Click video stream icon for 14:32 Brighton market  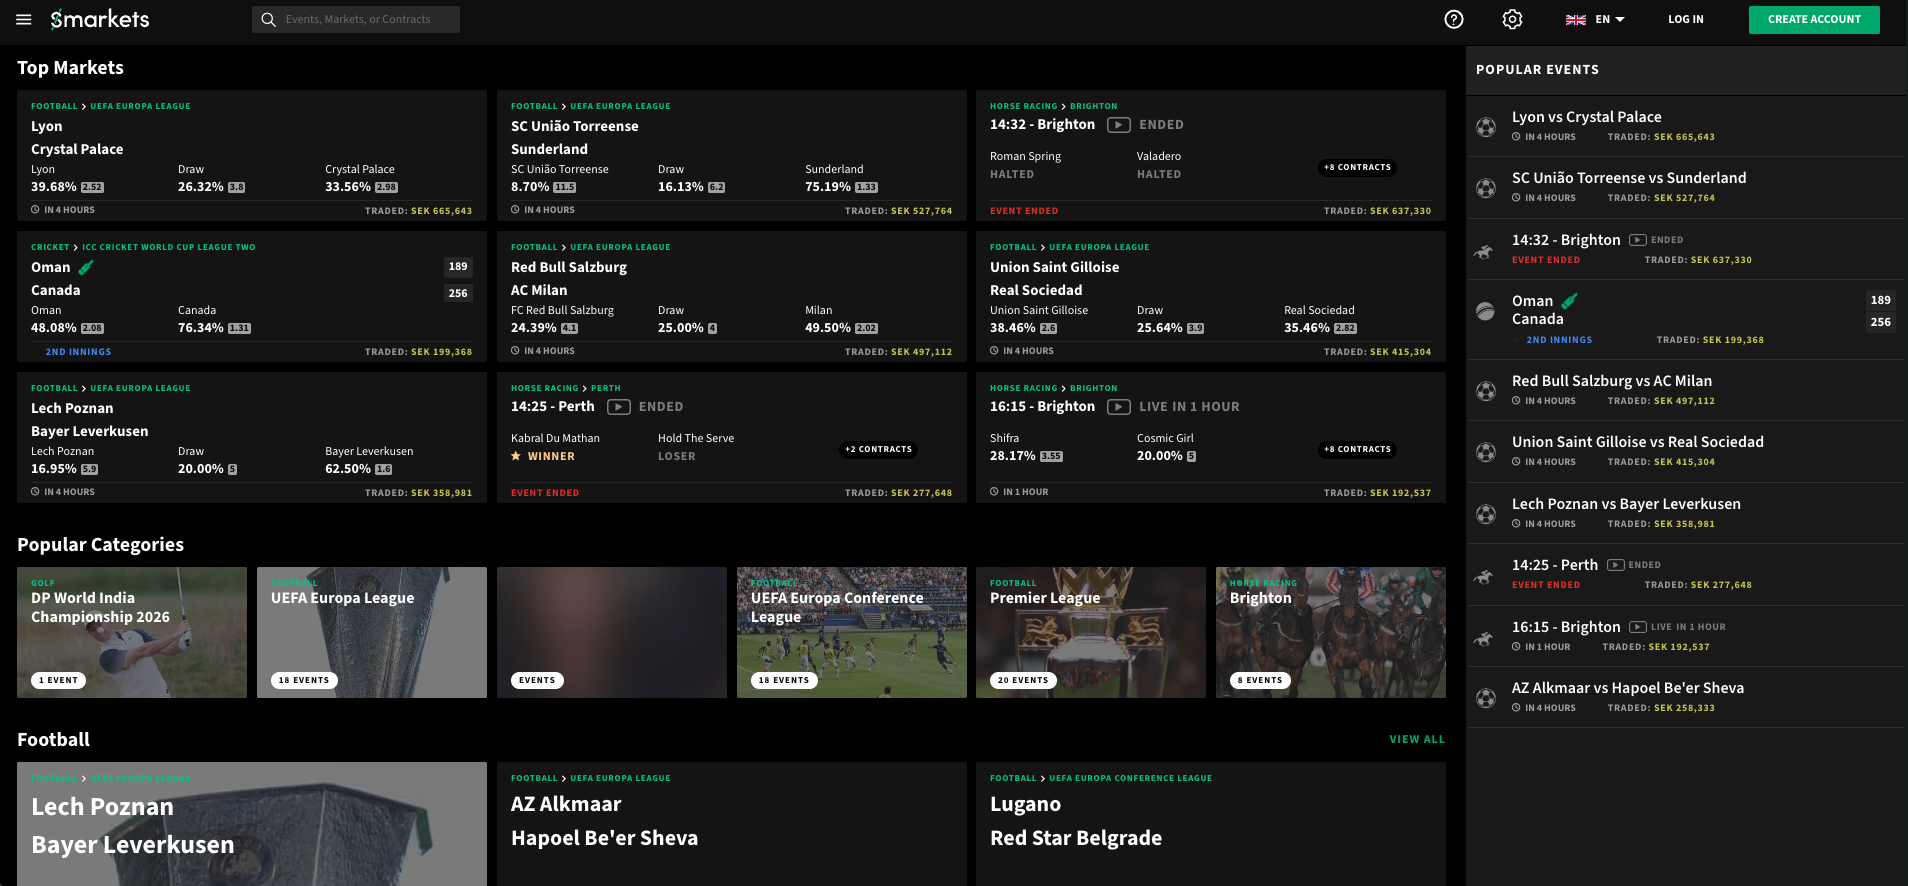coord(1119,125)
